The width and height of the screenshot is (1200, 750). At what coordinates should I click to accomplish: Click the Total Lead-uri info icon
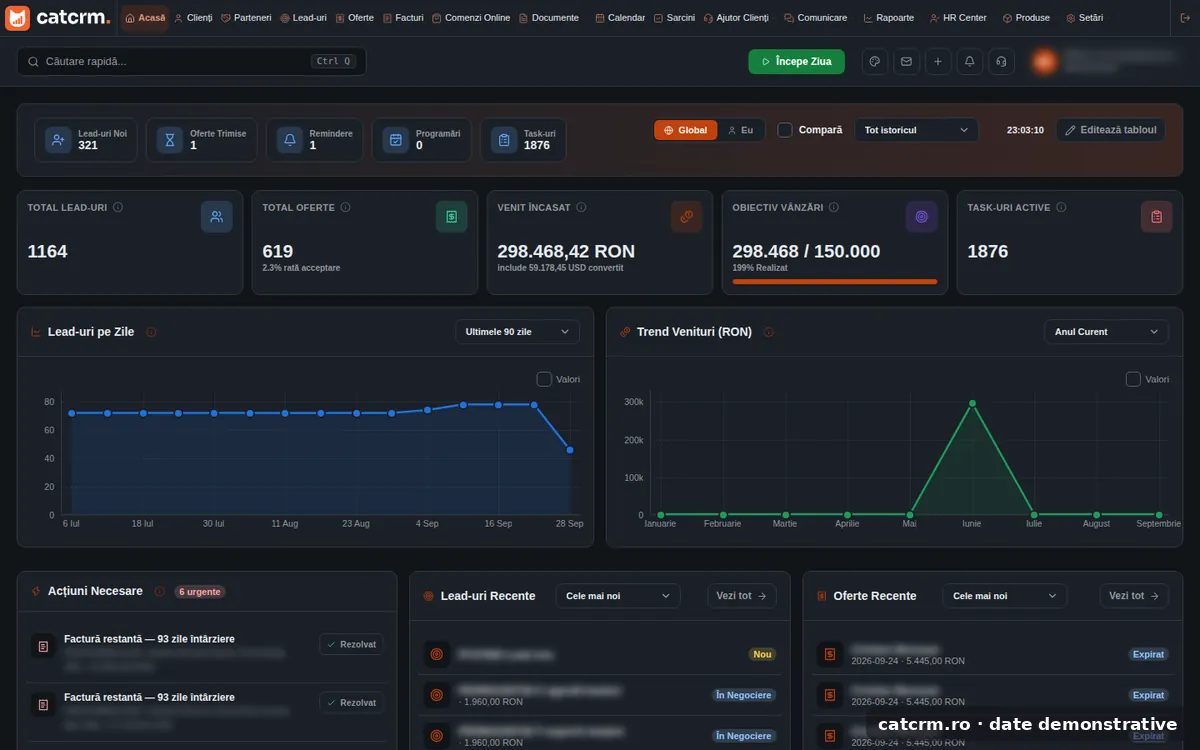click(118, 208)
